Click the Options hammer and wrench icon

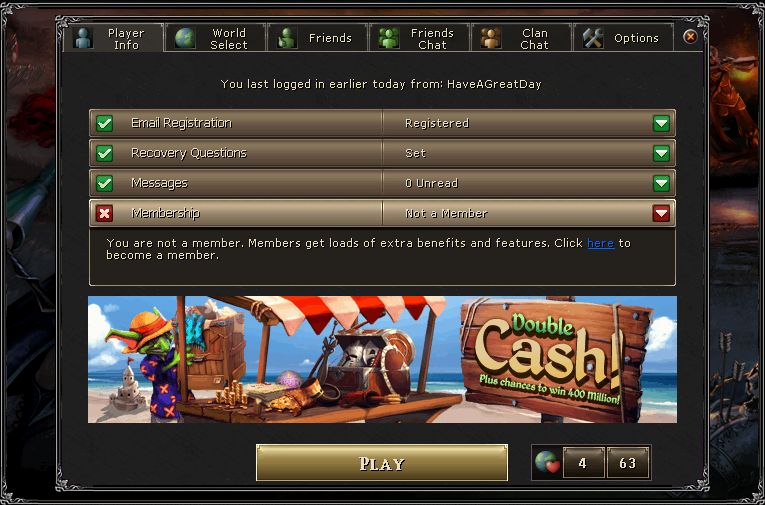593,38
